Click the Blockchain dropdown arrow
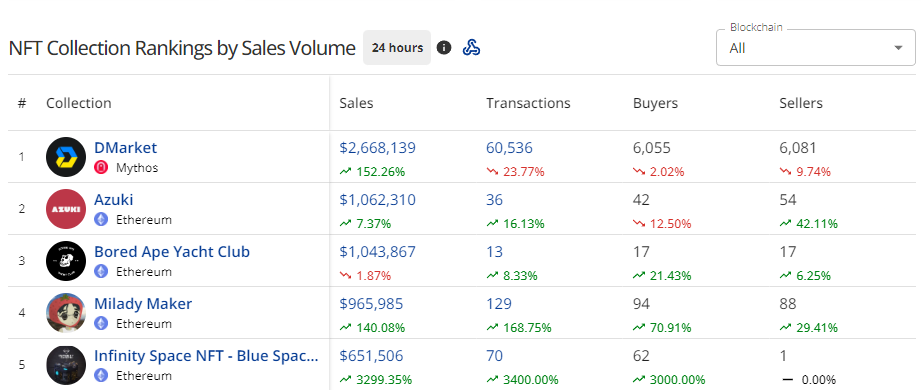Screen dimensions: 921x390 click(898, 48)
